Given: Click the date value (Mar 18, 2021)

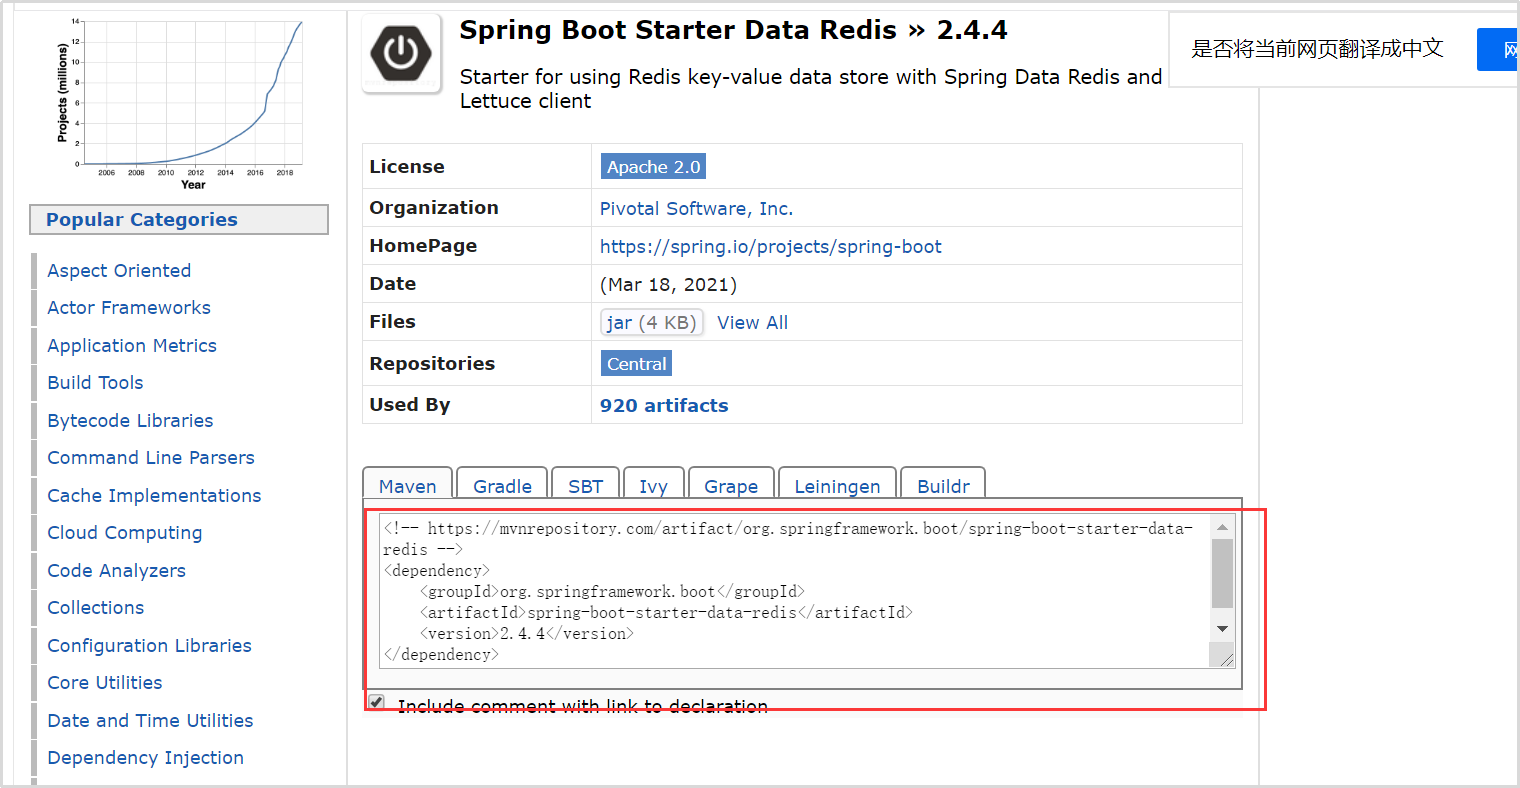Looking at the screenshot, I should 668,284.
